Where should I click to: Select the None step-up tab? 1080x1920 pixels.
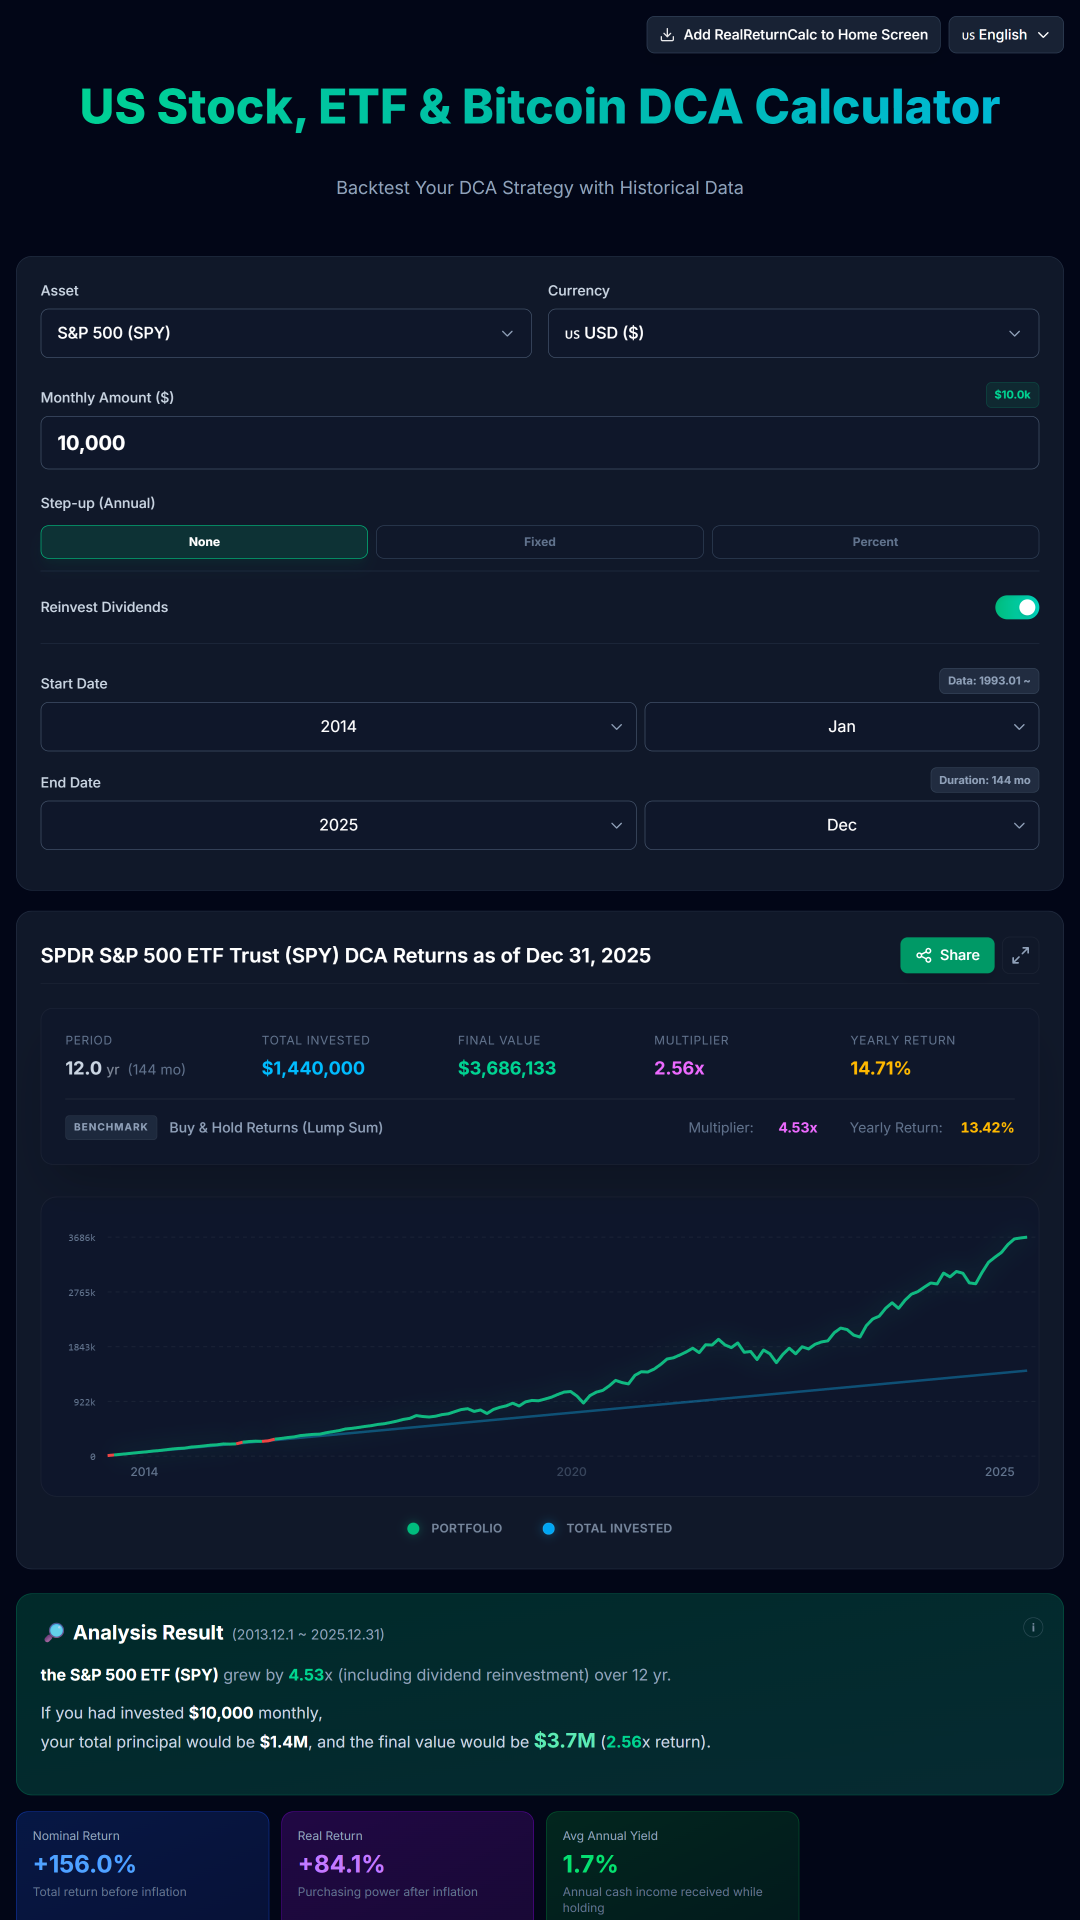click(204, 541)
